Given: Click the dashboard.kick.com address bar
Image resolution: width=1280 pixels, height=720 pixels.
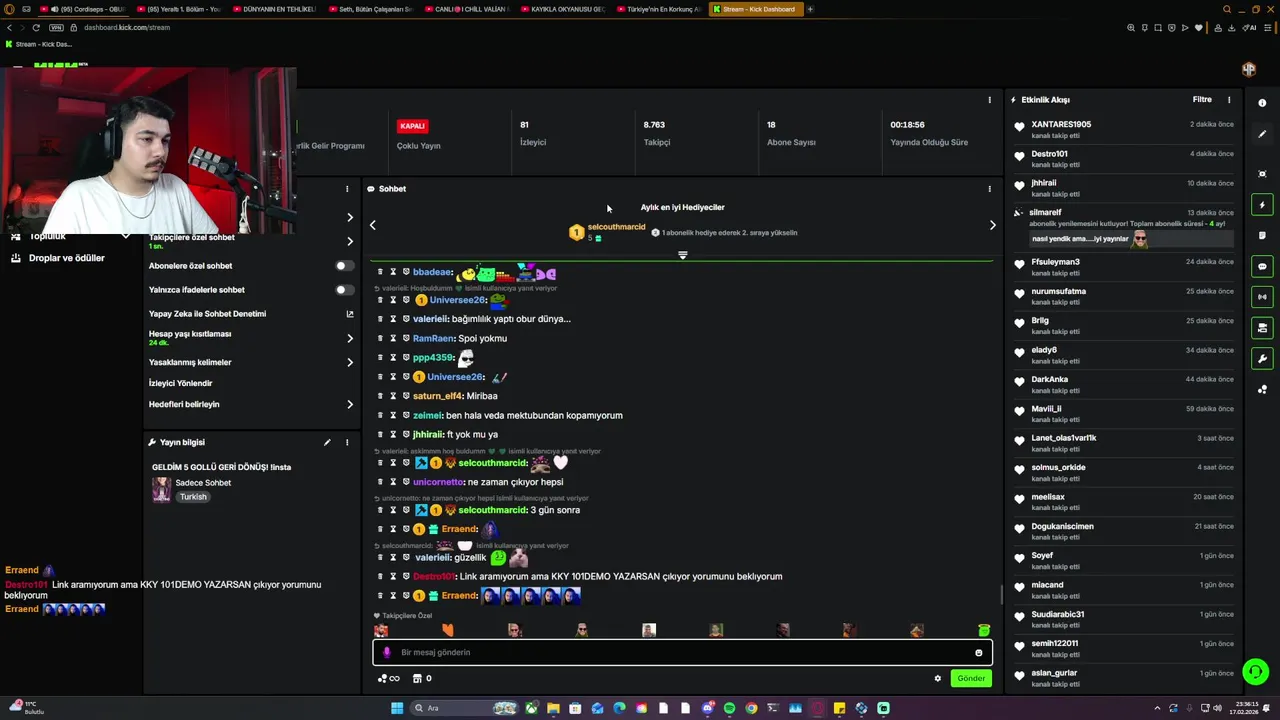Looking at the screenshot, I should pos(126,27).
